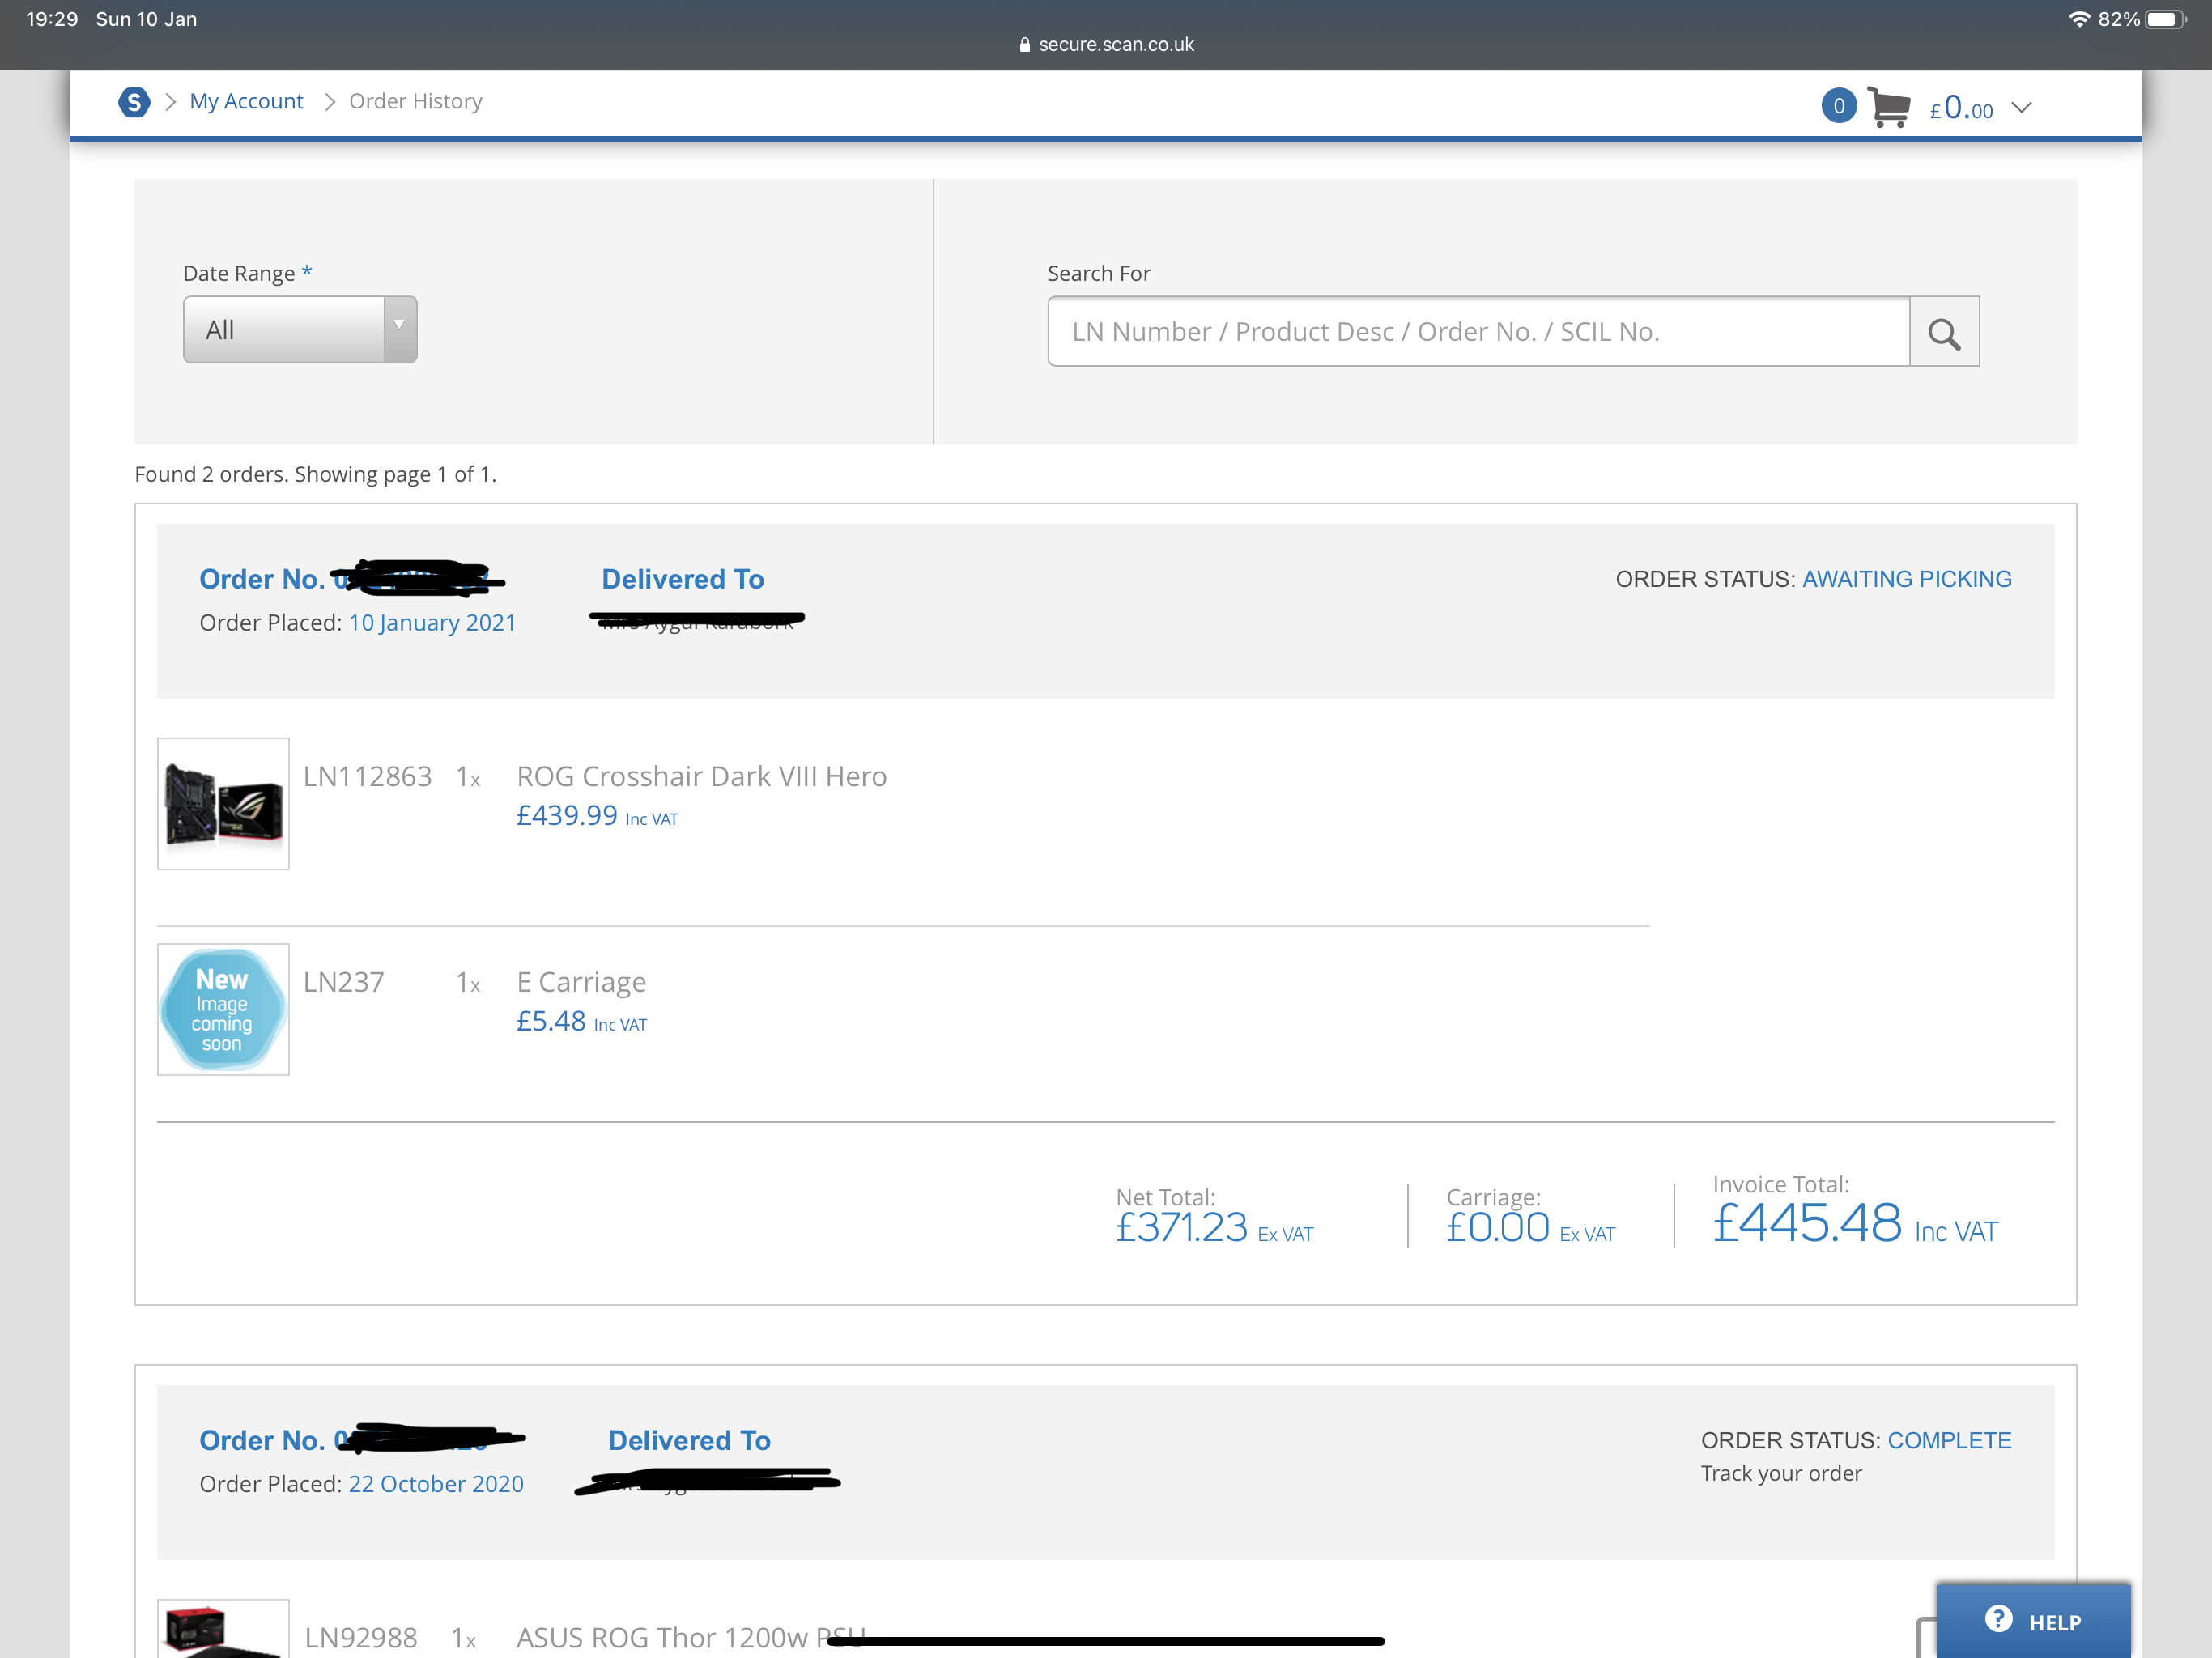
Task: Open ROG Crosshair Dark VIII Hero thumbnail
Action: [x=223, y=804]
